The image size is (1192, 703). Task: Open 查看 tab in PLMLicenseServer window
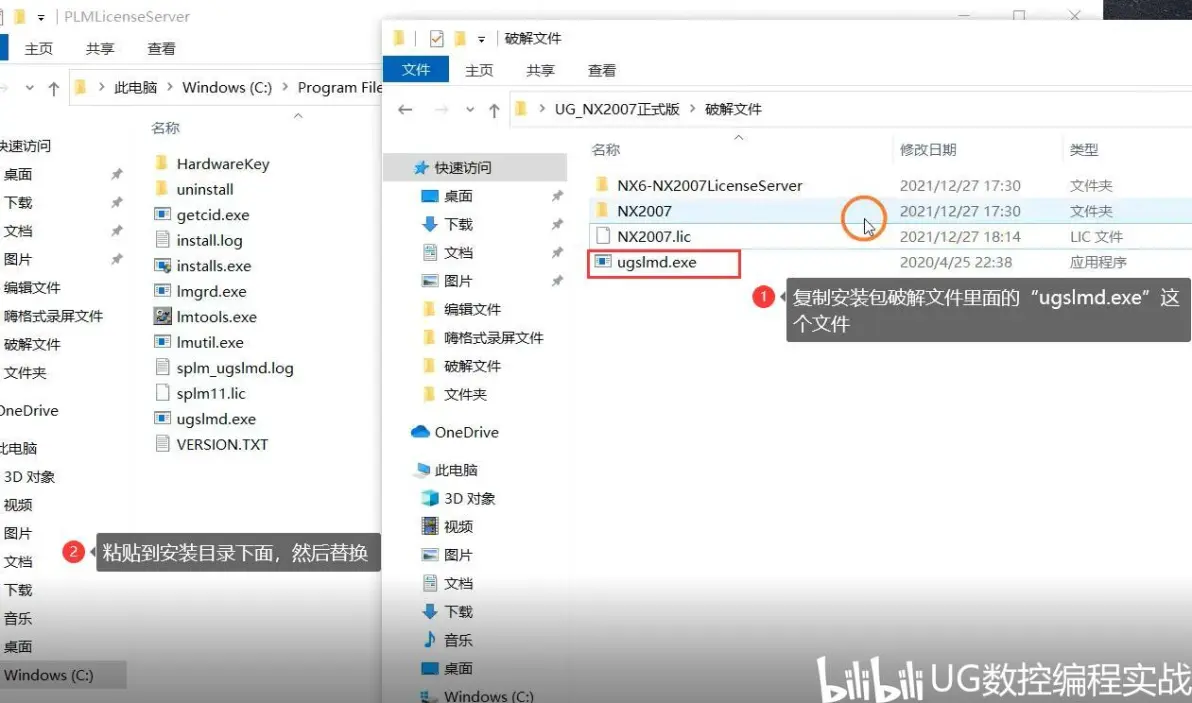161,49
